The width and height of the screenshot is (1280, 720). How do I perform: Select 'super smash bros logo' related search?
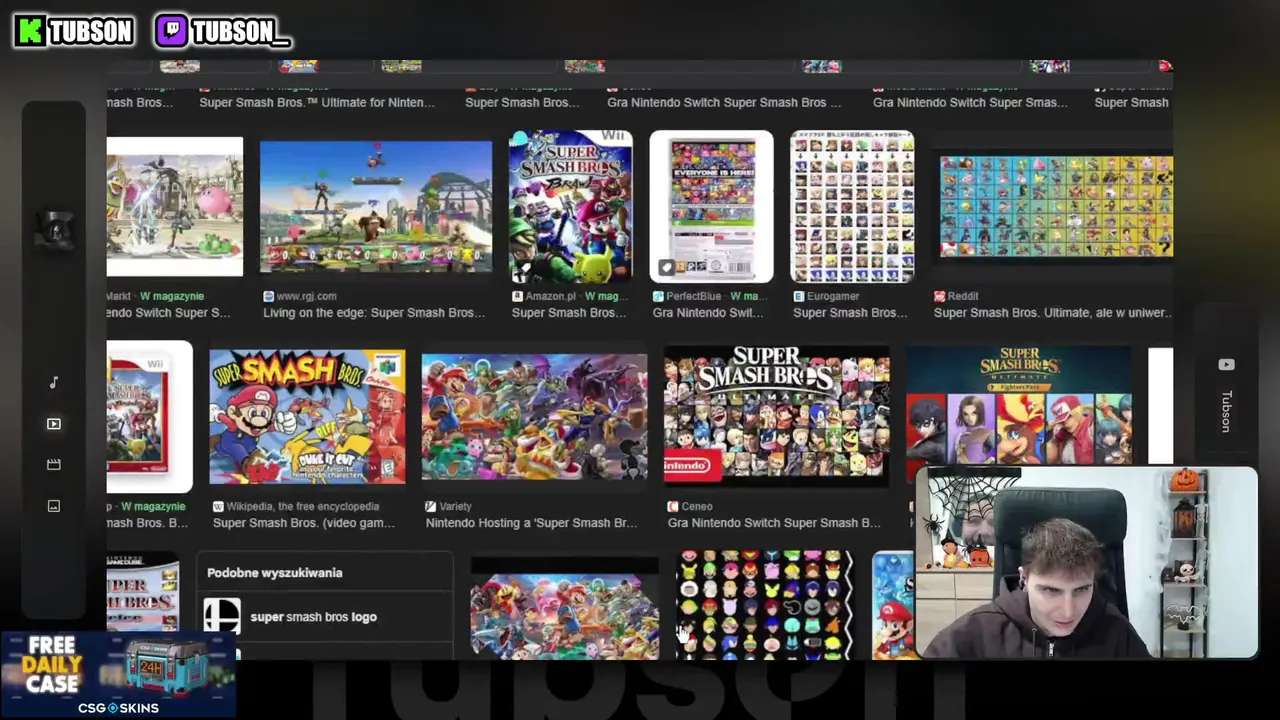click(314, 617)
